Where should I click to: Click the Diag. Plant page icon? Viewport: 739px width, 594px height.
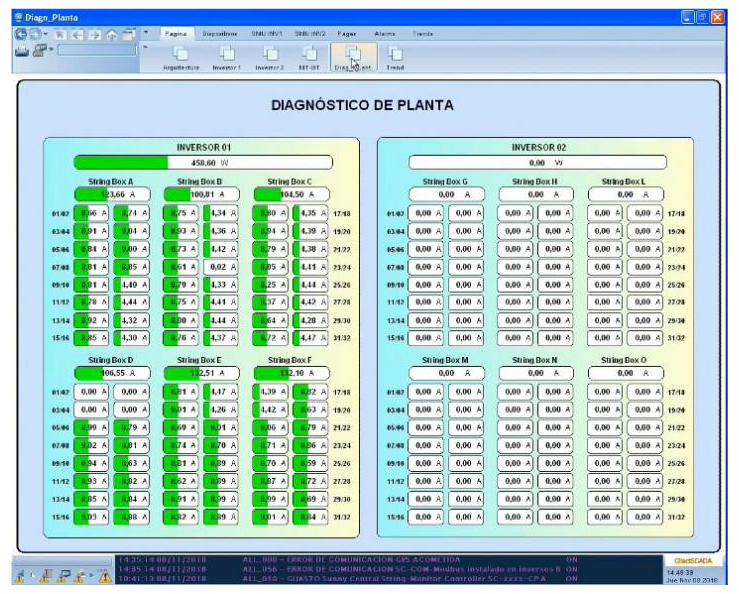pyautogui.click(x=353, y=55)
